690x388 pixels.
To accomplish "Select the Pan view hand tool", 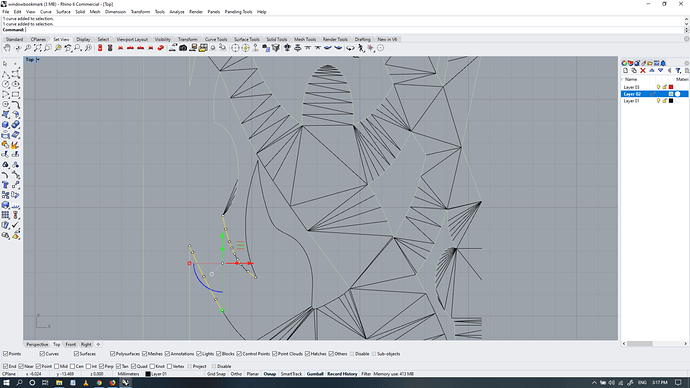I will 7,48.
